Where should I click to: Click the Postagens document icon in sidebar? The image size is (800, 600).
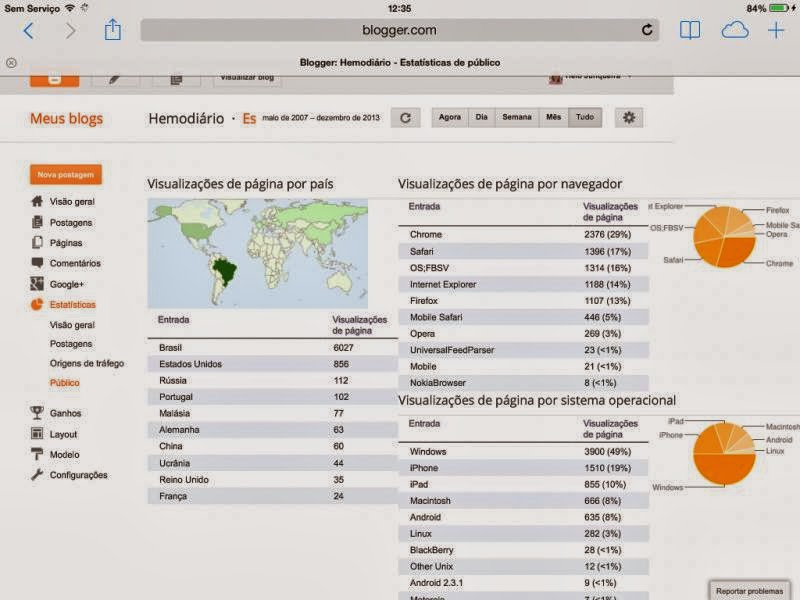tap(37, 222)
